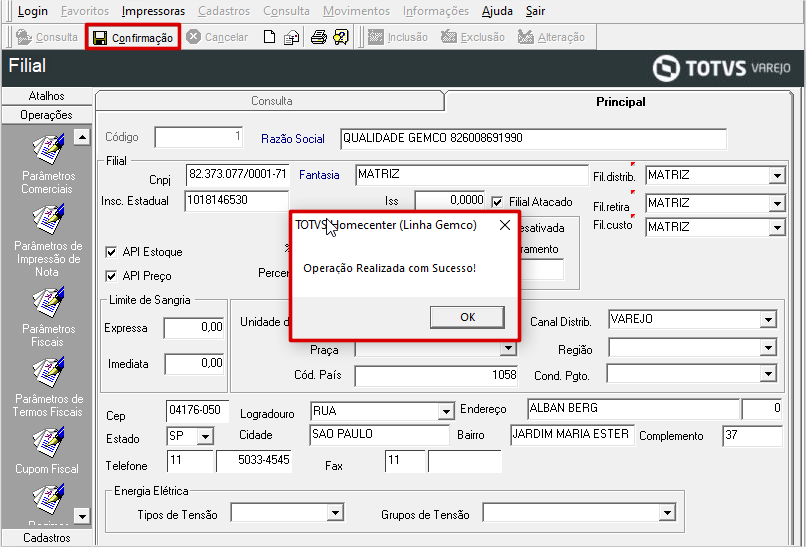Switch to the Principal tab
Screen dimensions: 806x547
(620, 102)
